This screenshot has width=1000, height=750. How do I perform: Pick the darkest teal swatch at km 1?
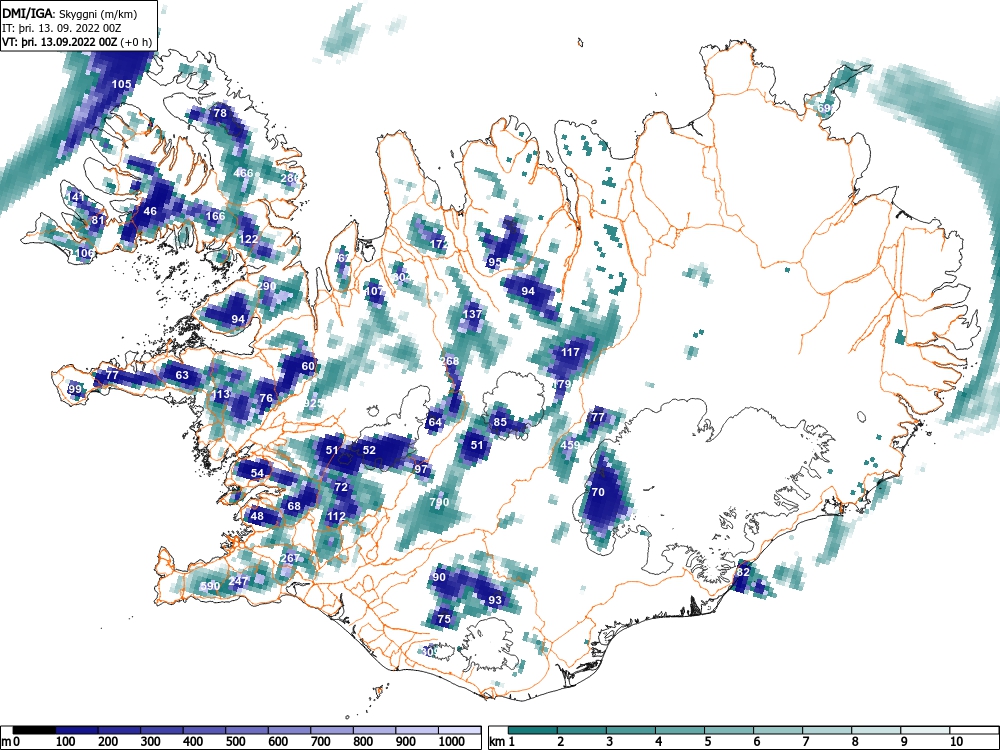pos(533,730)
